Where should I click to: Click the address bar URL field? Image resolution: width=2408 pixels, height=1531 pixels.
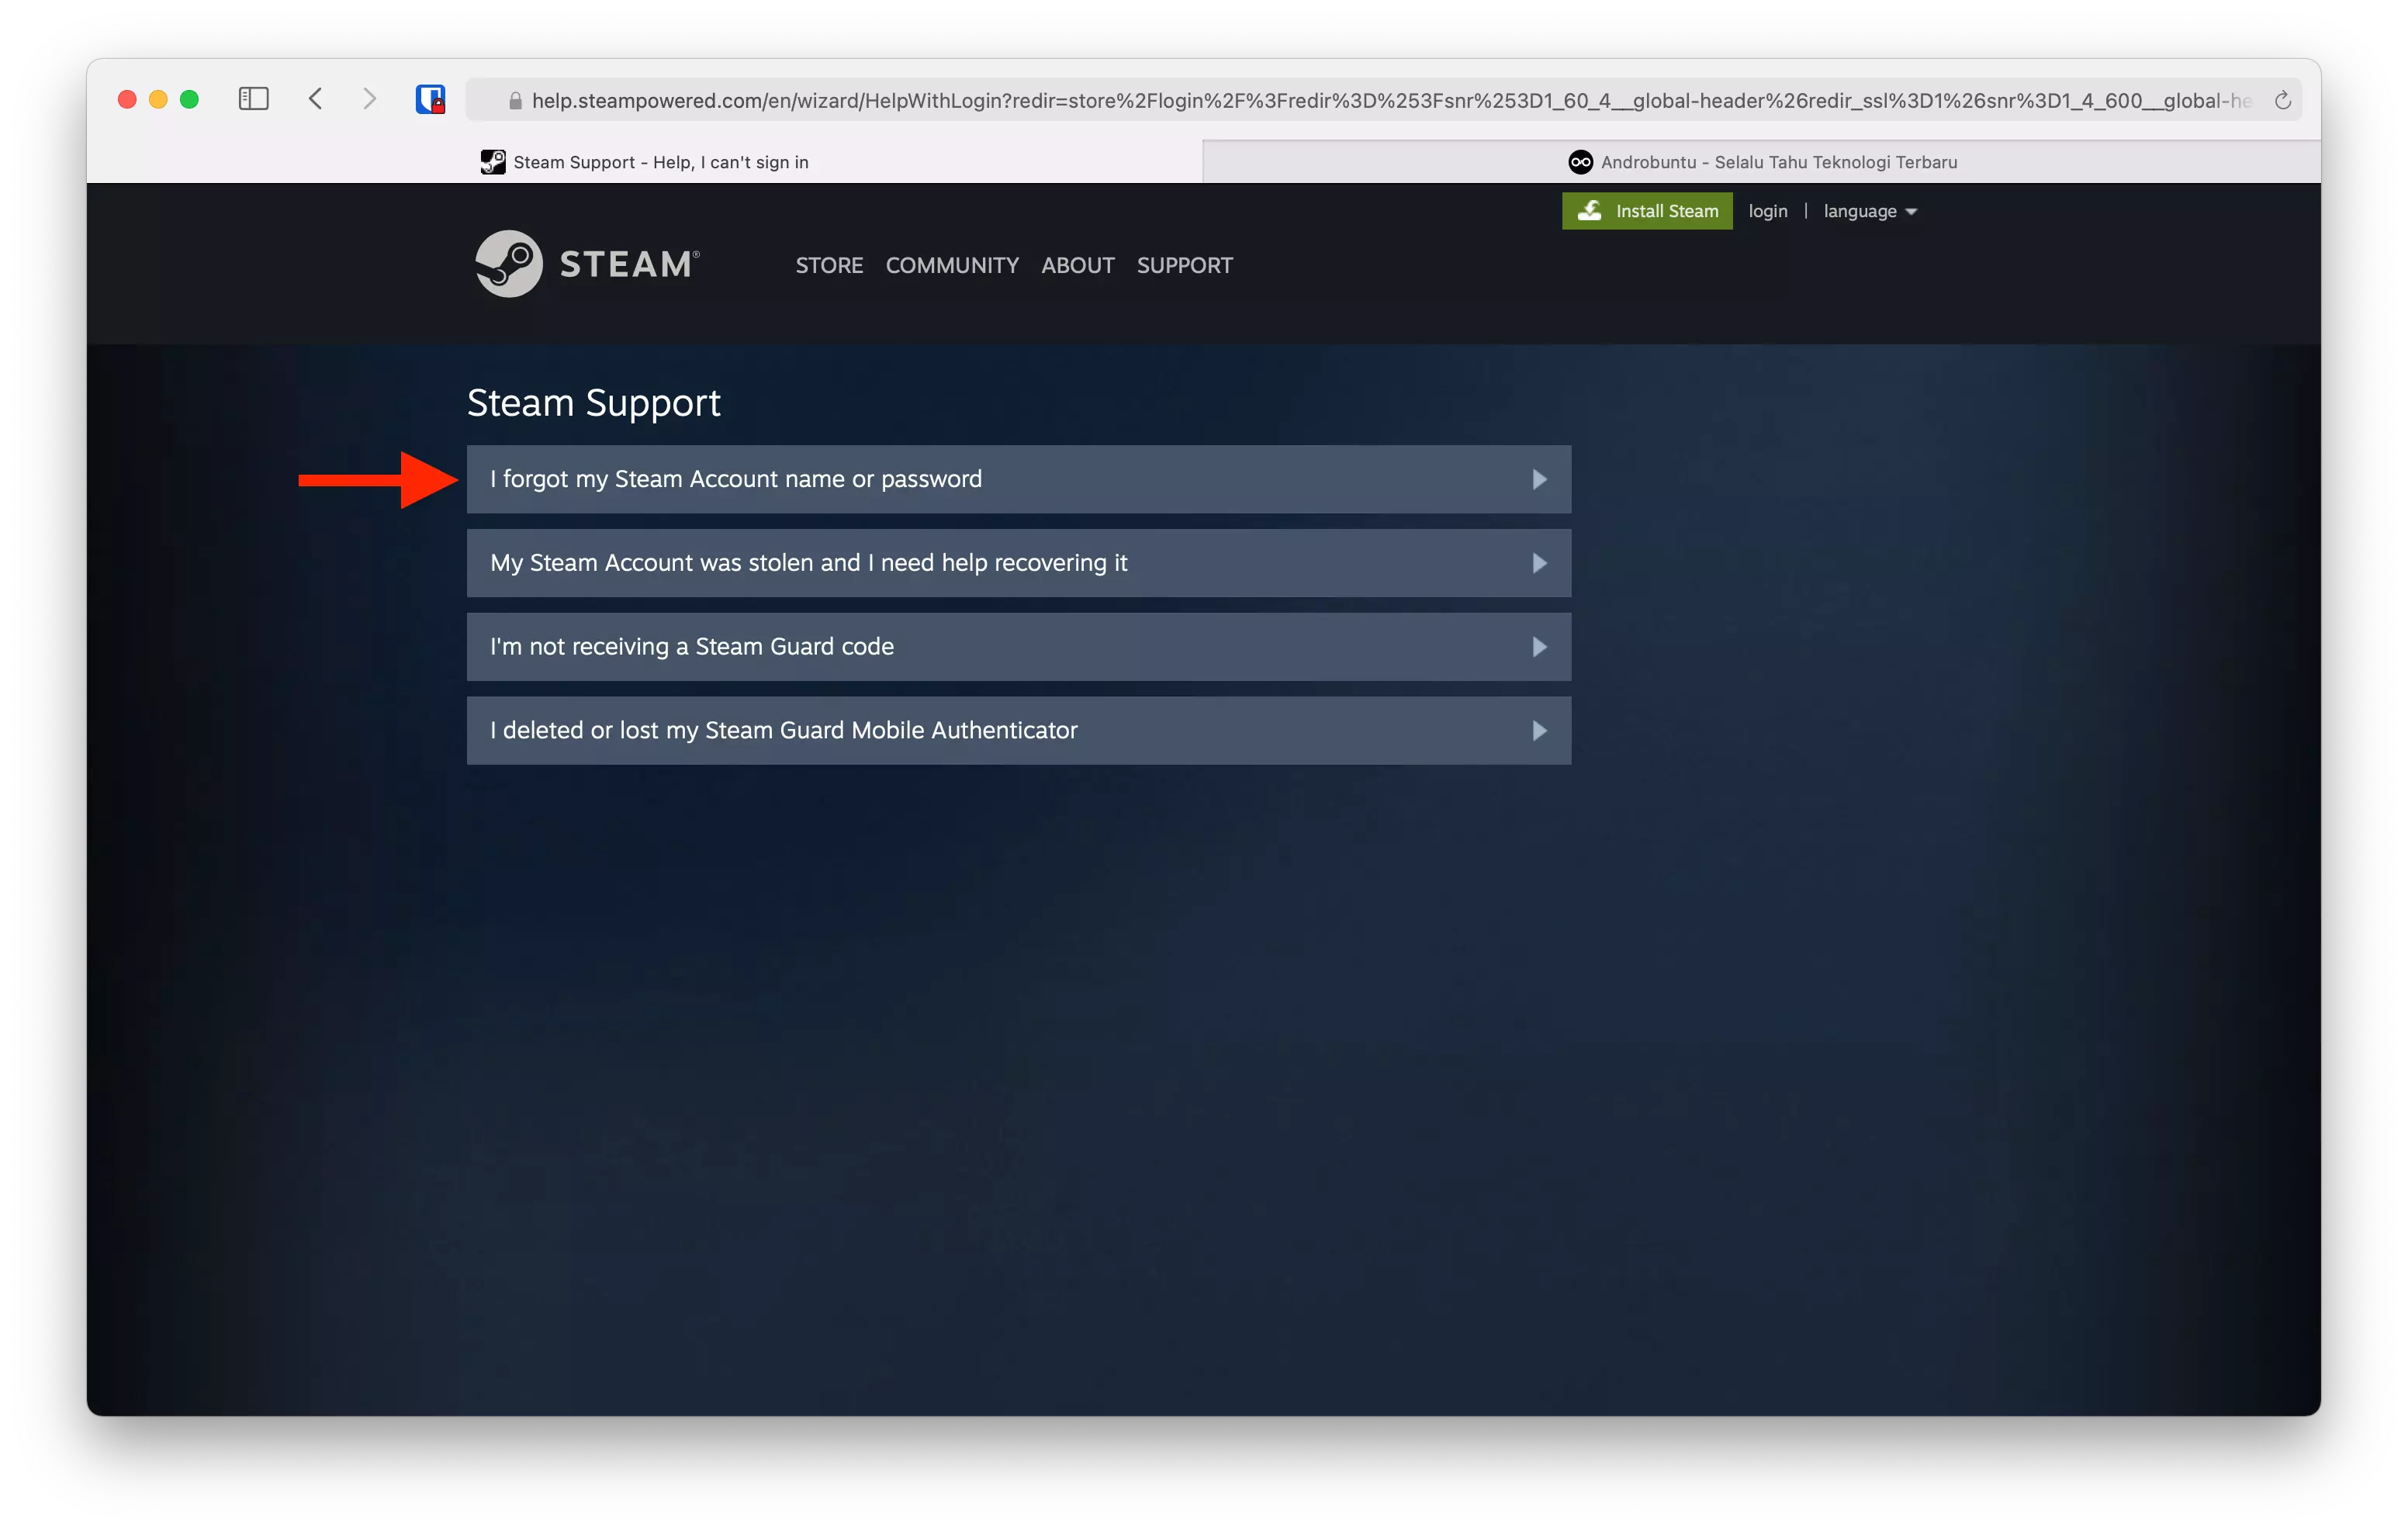click(x=1200, y=99)
